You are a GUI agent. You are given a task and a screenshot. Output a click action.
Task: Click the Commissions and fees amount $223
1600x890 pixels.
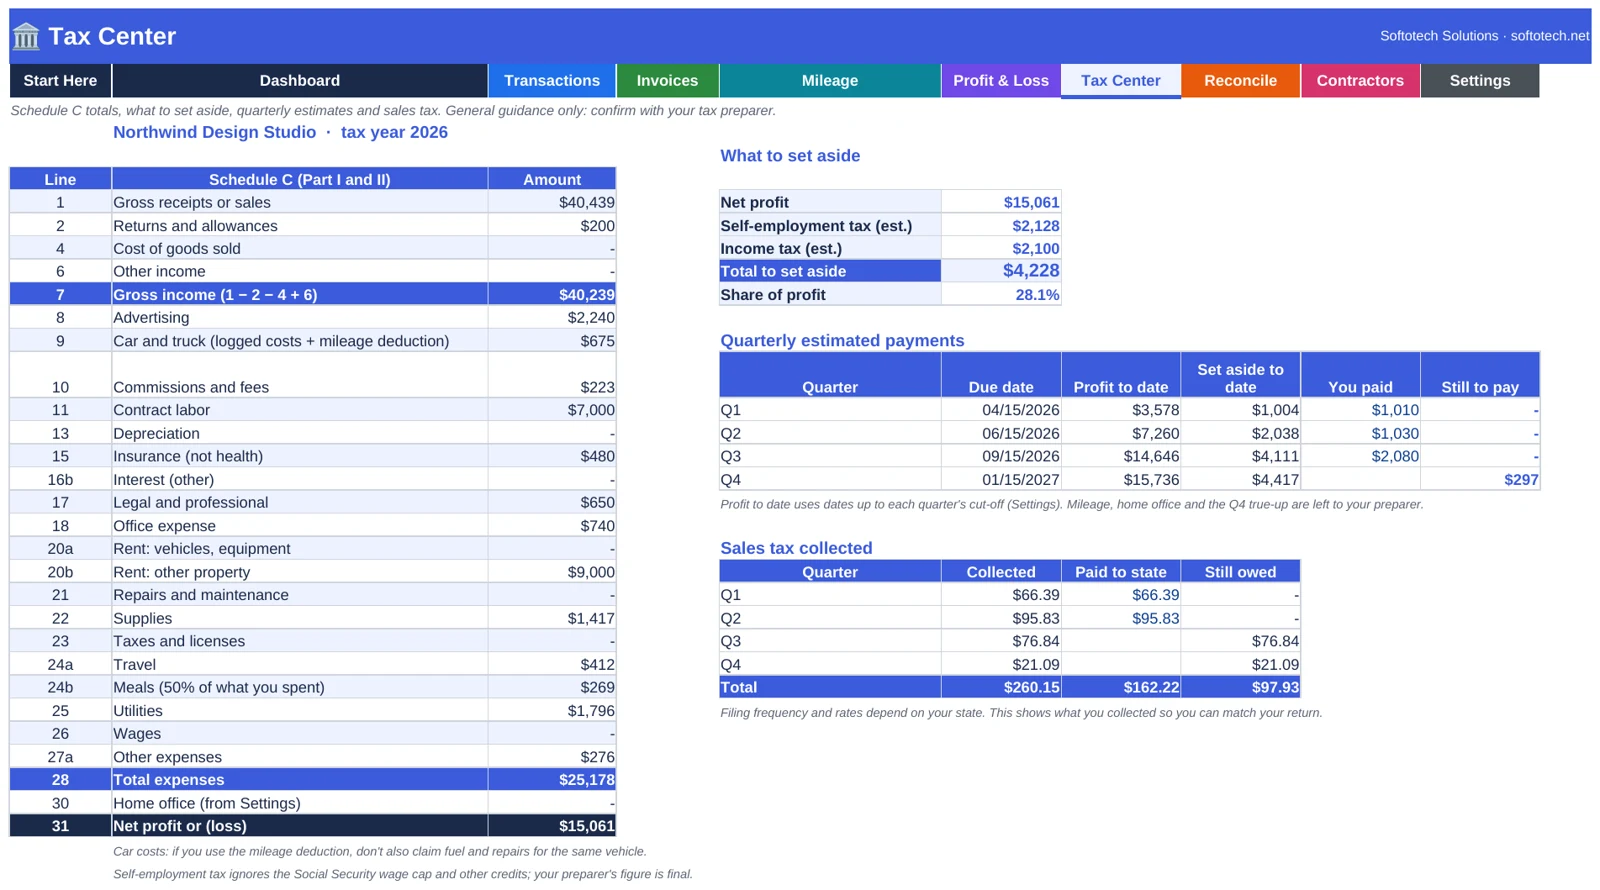click(552, 376)
